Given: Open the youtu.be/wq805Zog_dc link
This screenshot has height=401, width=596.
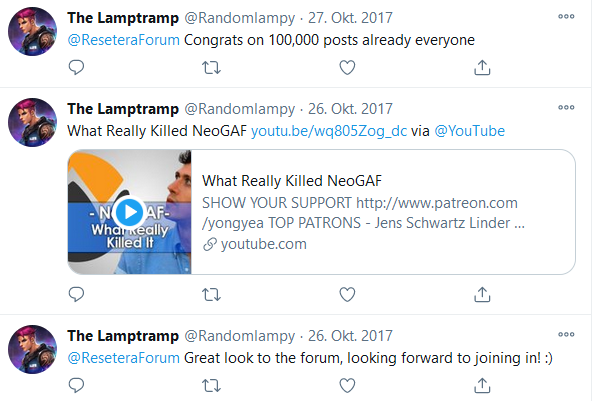Looking at the screenshot, I should coord(329,131).
